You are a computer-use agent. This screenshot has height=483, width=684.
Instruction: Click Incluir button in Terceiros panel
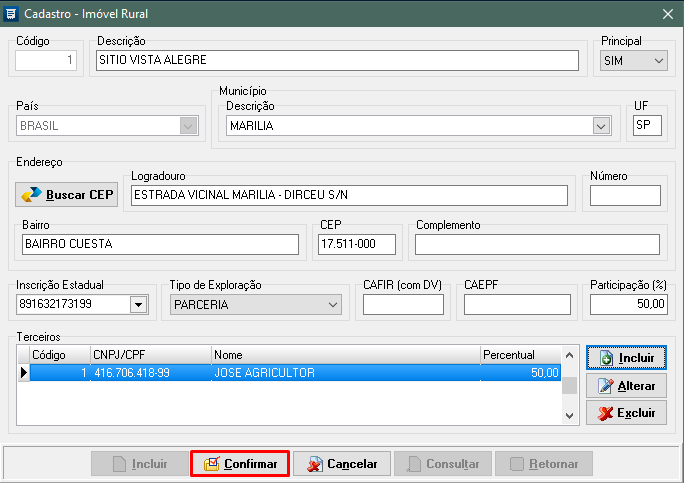click(x=626, y=357)
